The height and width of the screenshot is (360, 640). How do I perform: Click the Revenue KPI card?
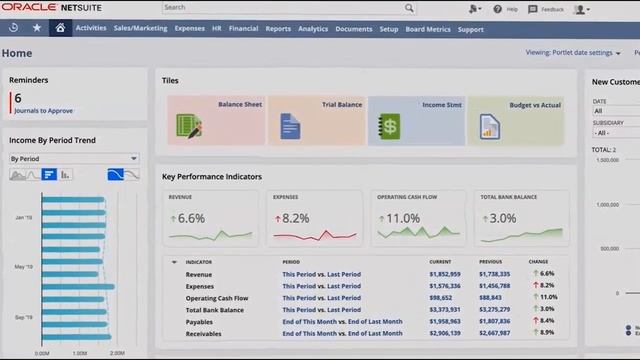pos(211,218)
